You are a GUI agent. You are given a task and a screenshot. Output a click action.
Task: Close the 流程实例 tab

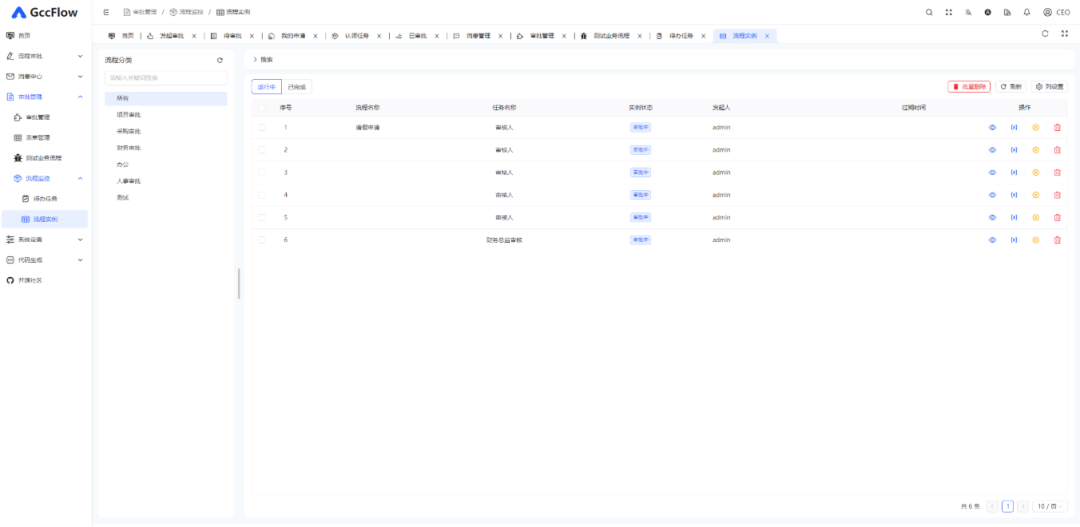[x=767, y=36]
